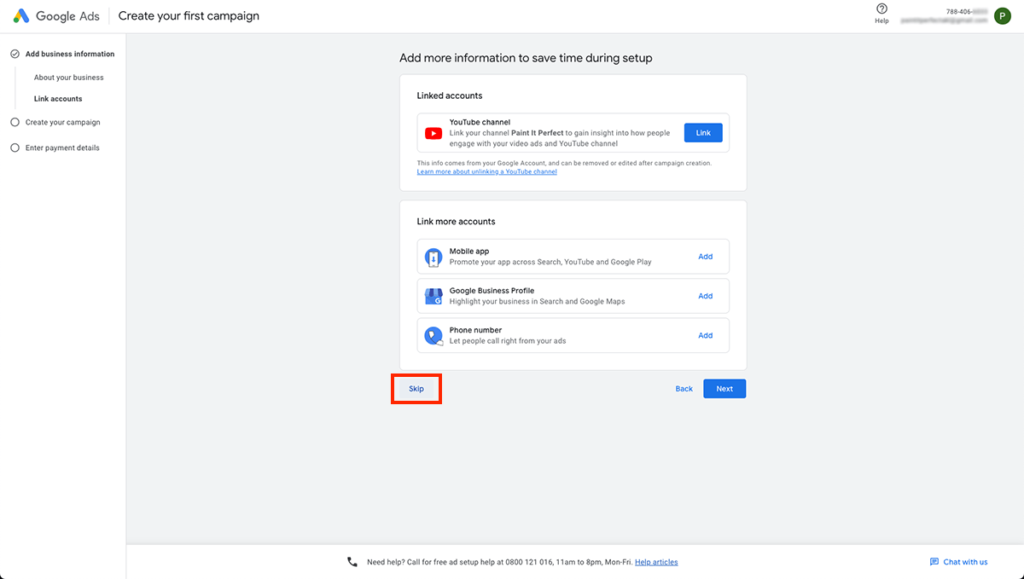Click the Mobile app icon
1024x579 pixels.
433,257
